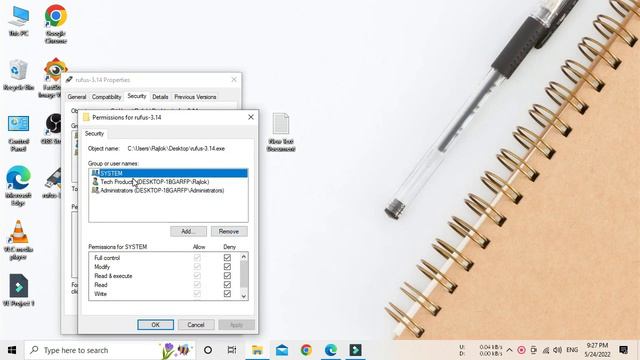Show hidden tray icons chevron
The image size is (640, 360).
tap(509, 350)
